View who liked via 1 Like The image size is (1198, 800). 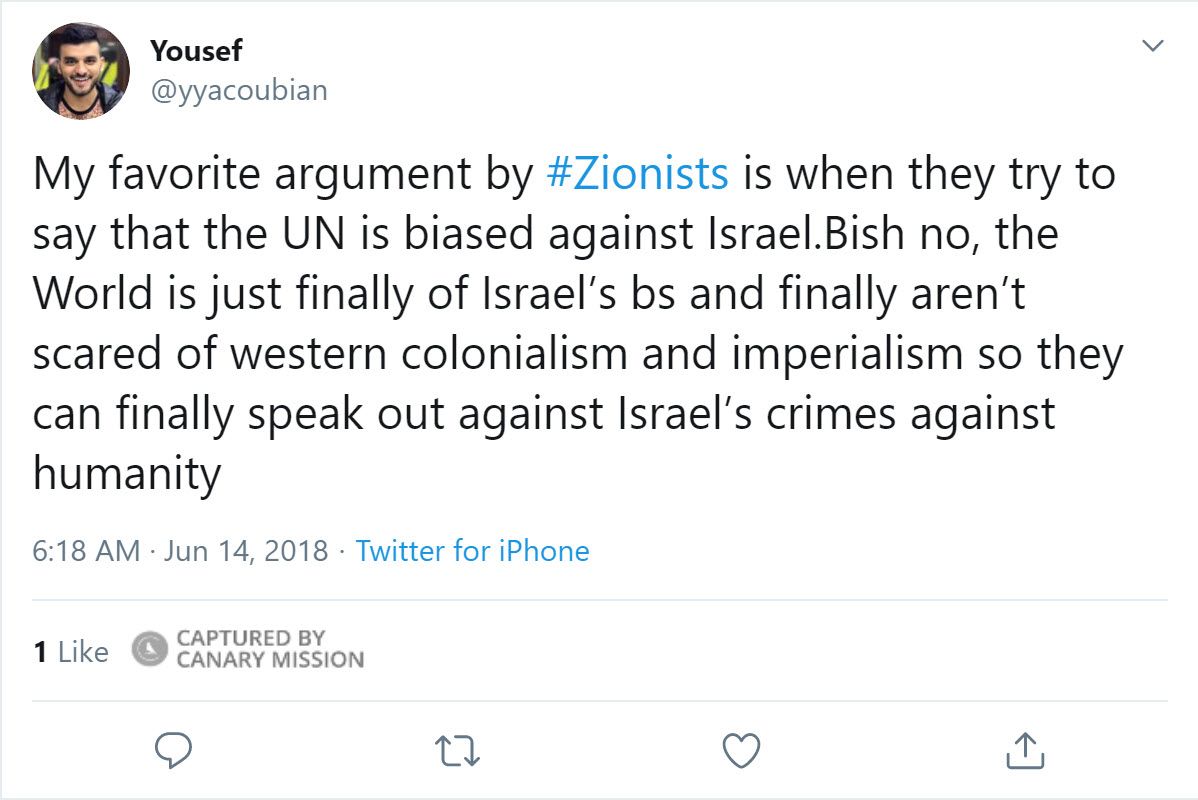pyautogui.click(x=70, y=652)
